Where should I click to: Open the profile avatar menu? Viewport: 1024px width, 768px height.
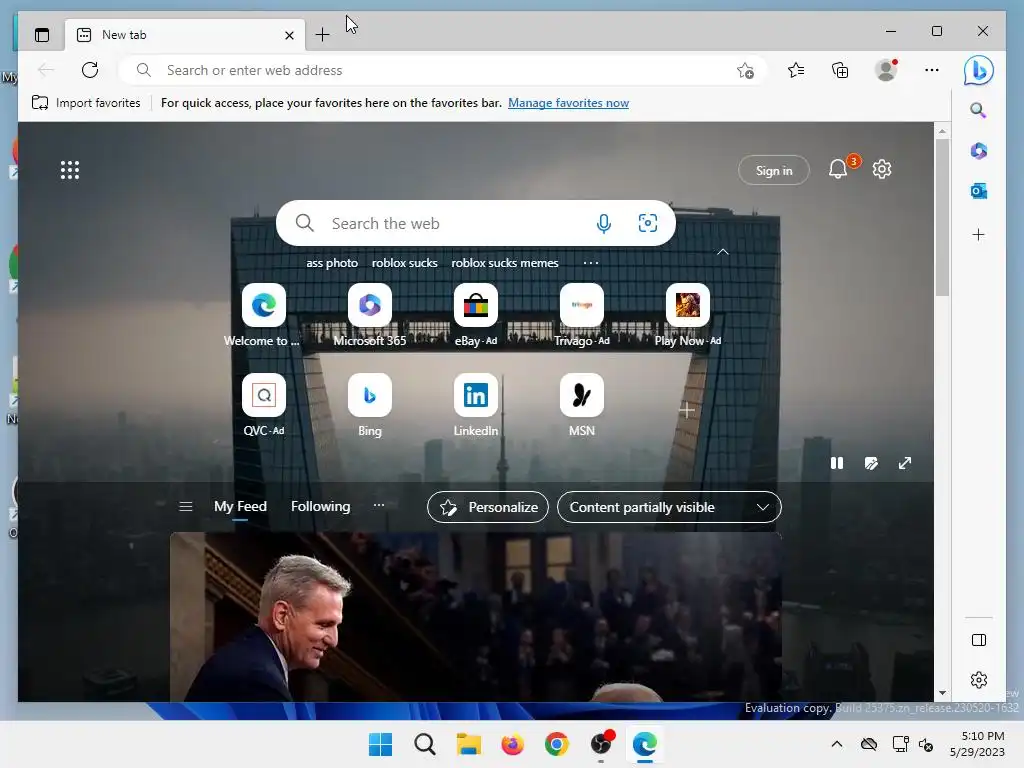(x=886, y=70)
